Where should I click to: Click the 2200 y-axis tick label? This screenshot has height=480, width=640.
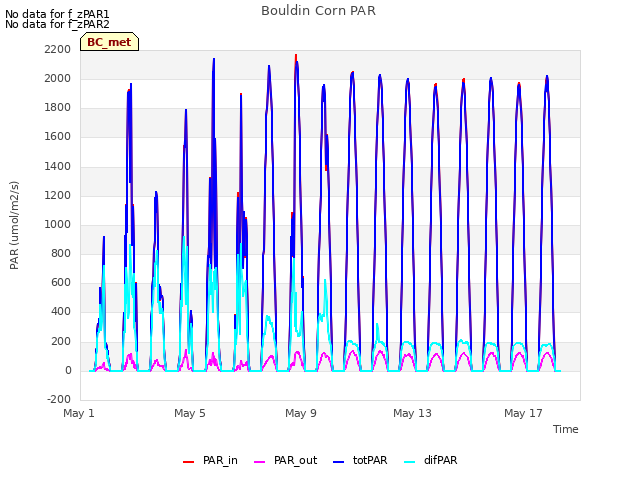(58, 49)
